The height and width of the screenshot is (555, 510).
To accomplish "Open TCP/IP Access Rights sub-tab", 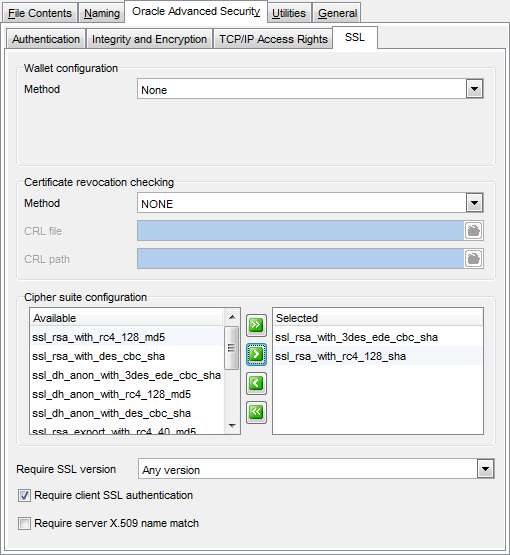I will click(x=273, y=39).
